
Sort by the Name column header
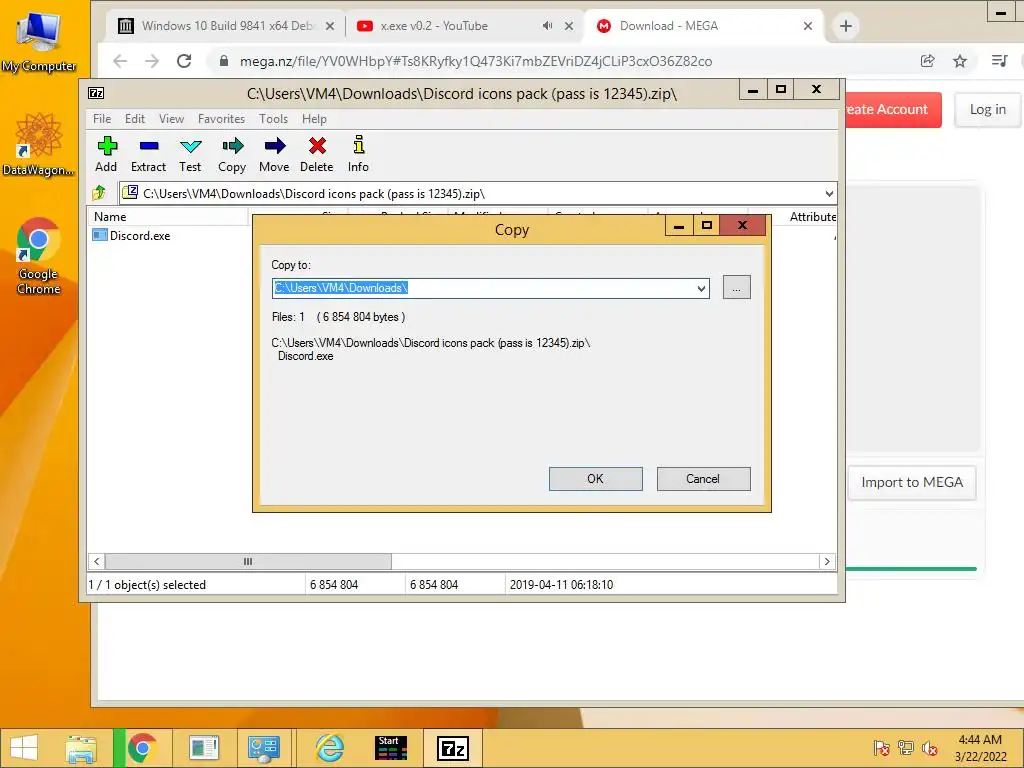point(168,217)
